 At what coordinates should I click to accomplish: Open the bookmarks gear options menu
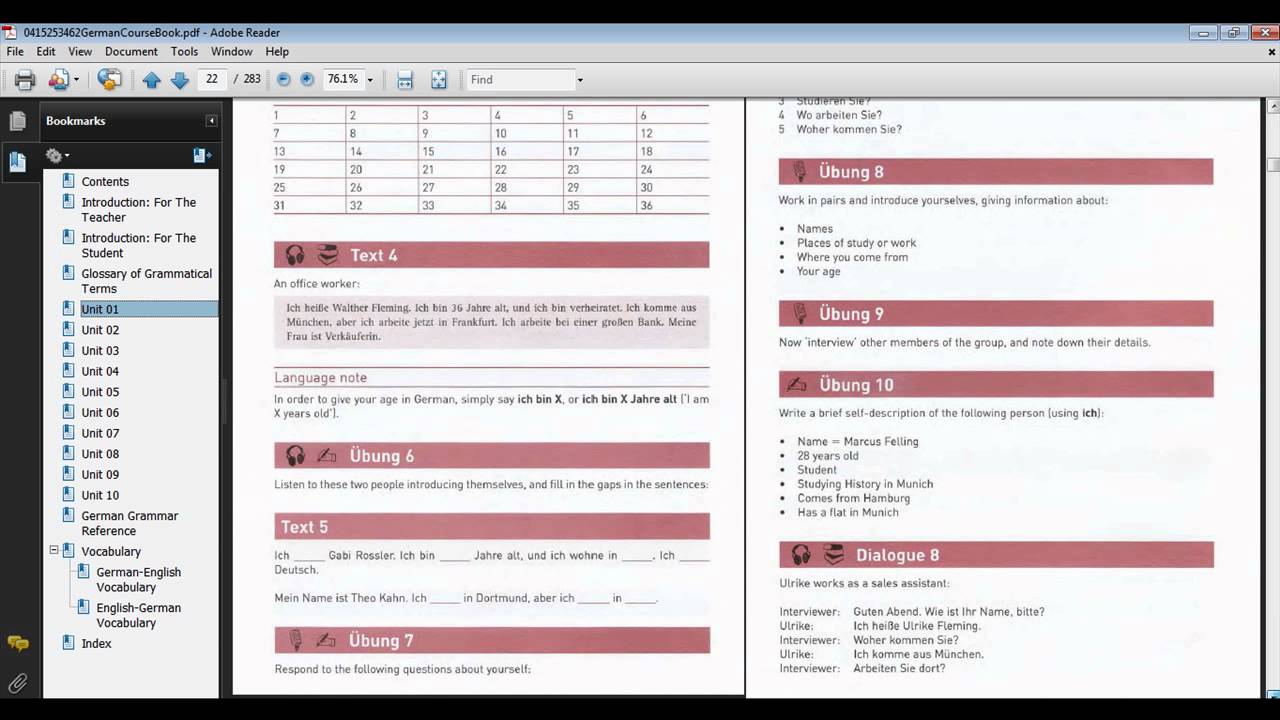coord(57,155)
